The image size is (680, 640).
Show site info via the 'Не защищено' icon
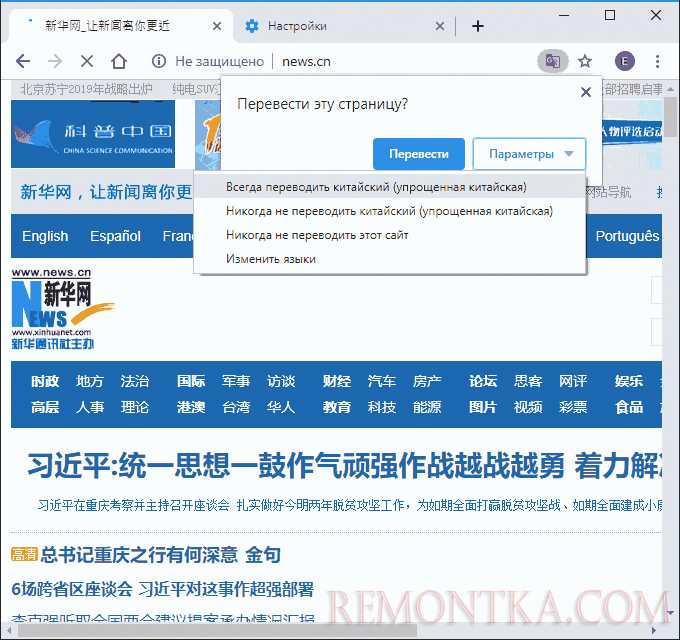coord(159,61)
